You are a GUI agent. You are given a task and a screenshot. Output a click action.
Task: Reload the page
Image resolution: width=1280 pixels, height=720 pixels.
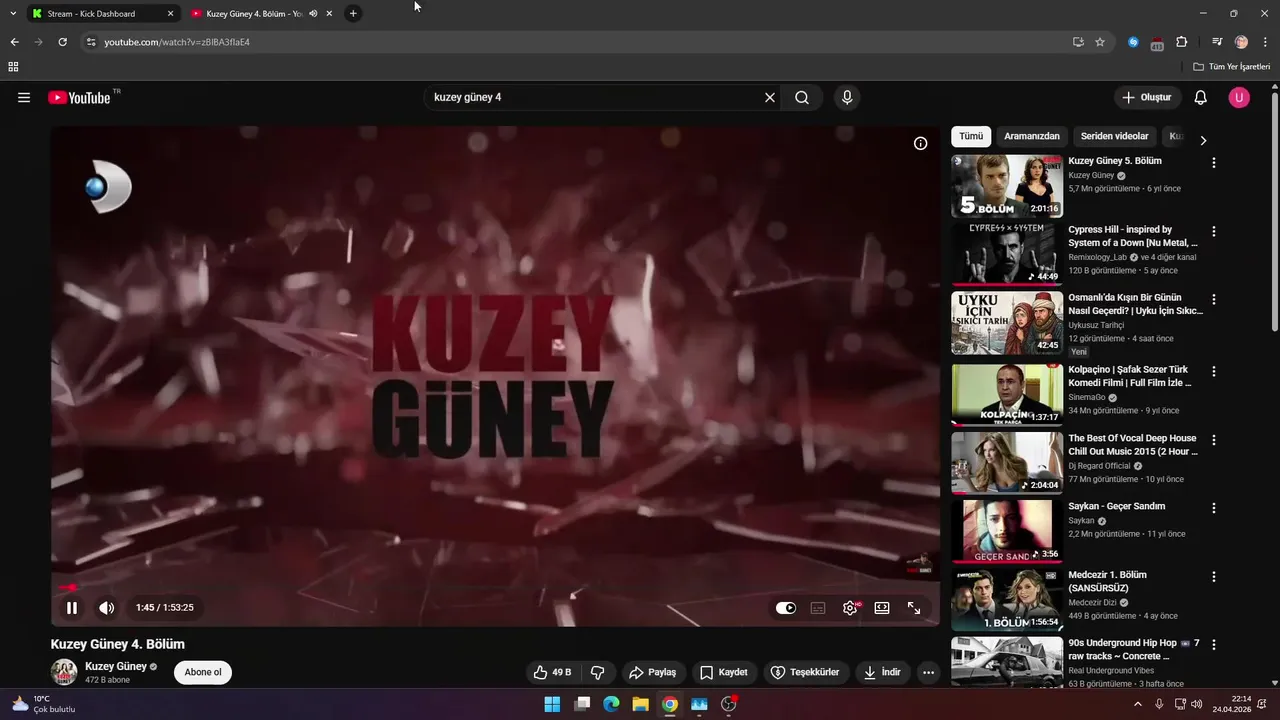pyautogui.click(x=62, y=42)
